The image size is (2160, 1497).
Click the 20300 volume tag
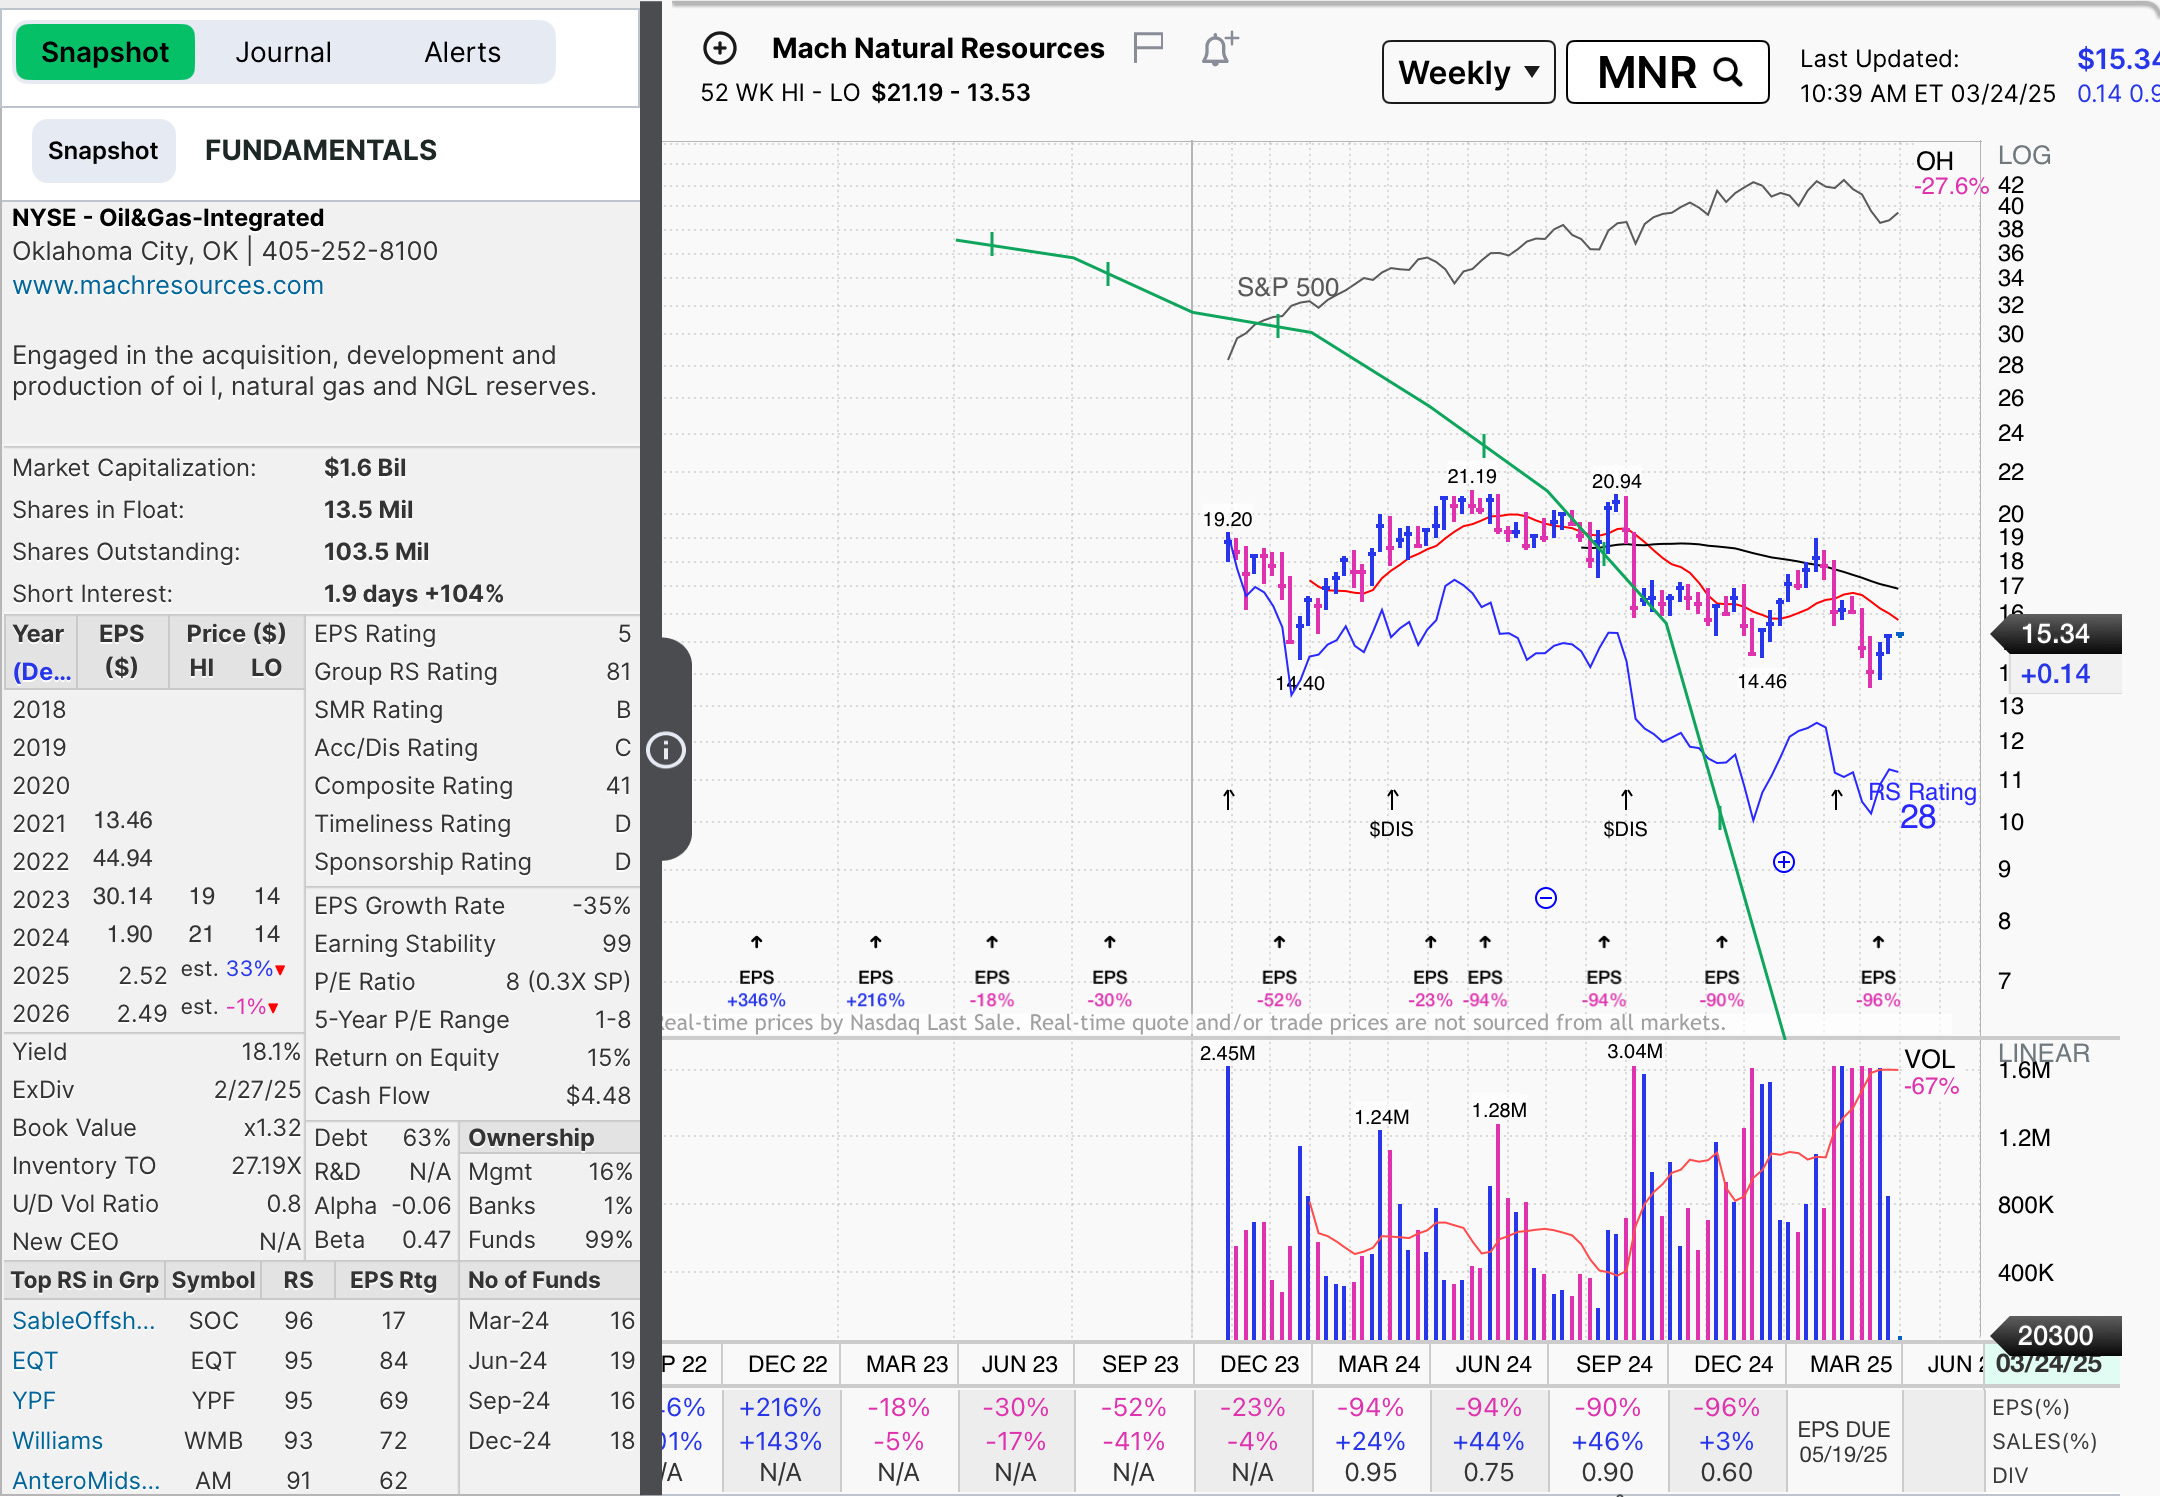click(x=2056, y=1335)
